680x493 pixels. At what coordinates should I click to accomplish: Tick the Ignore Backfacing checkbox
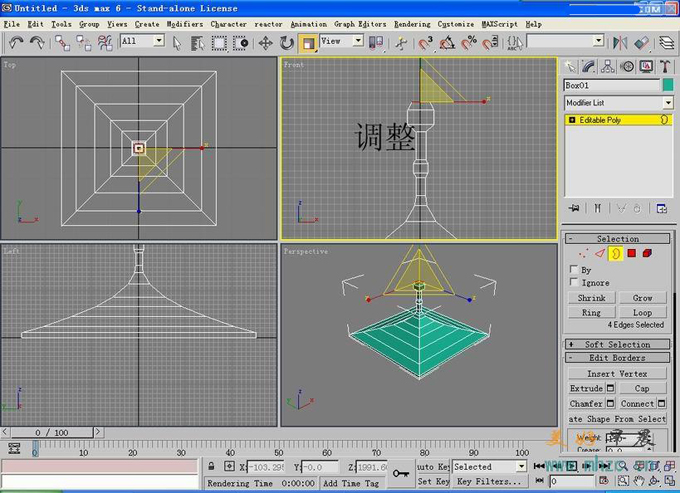[x=573, y=283]
